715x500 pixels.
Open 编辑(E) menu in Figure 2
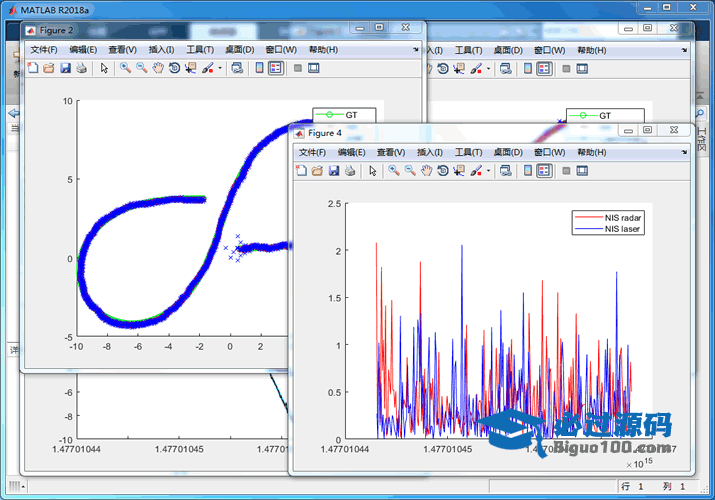pos(83,50)
